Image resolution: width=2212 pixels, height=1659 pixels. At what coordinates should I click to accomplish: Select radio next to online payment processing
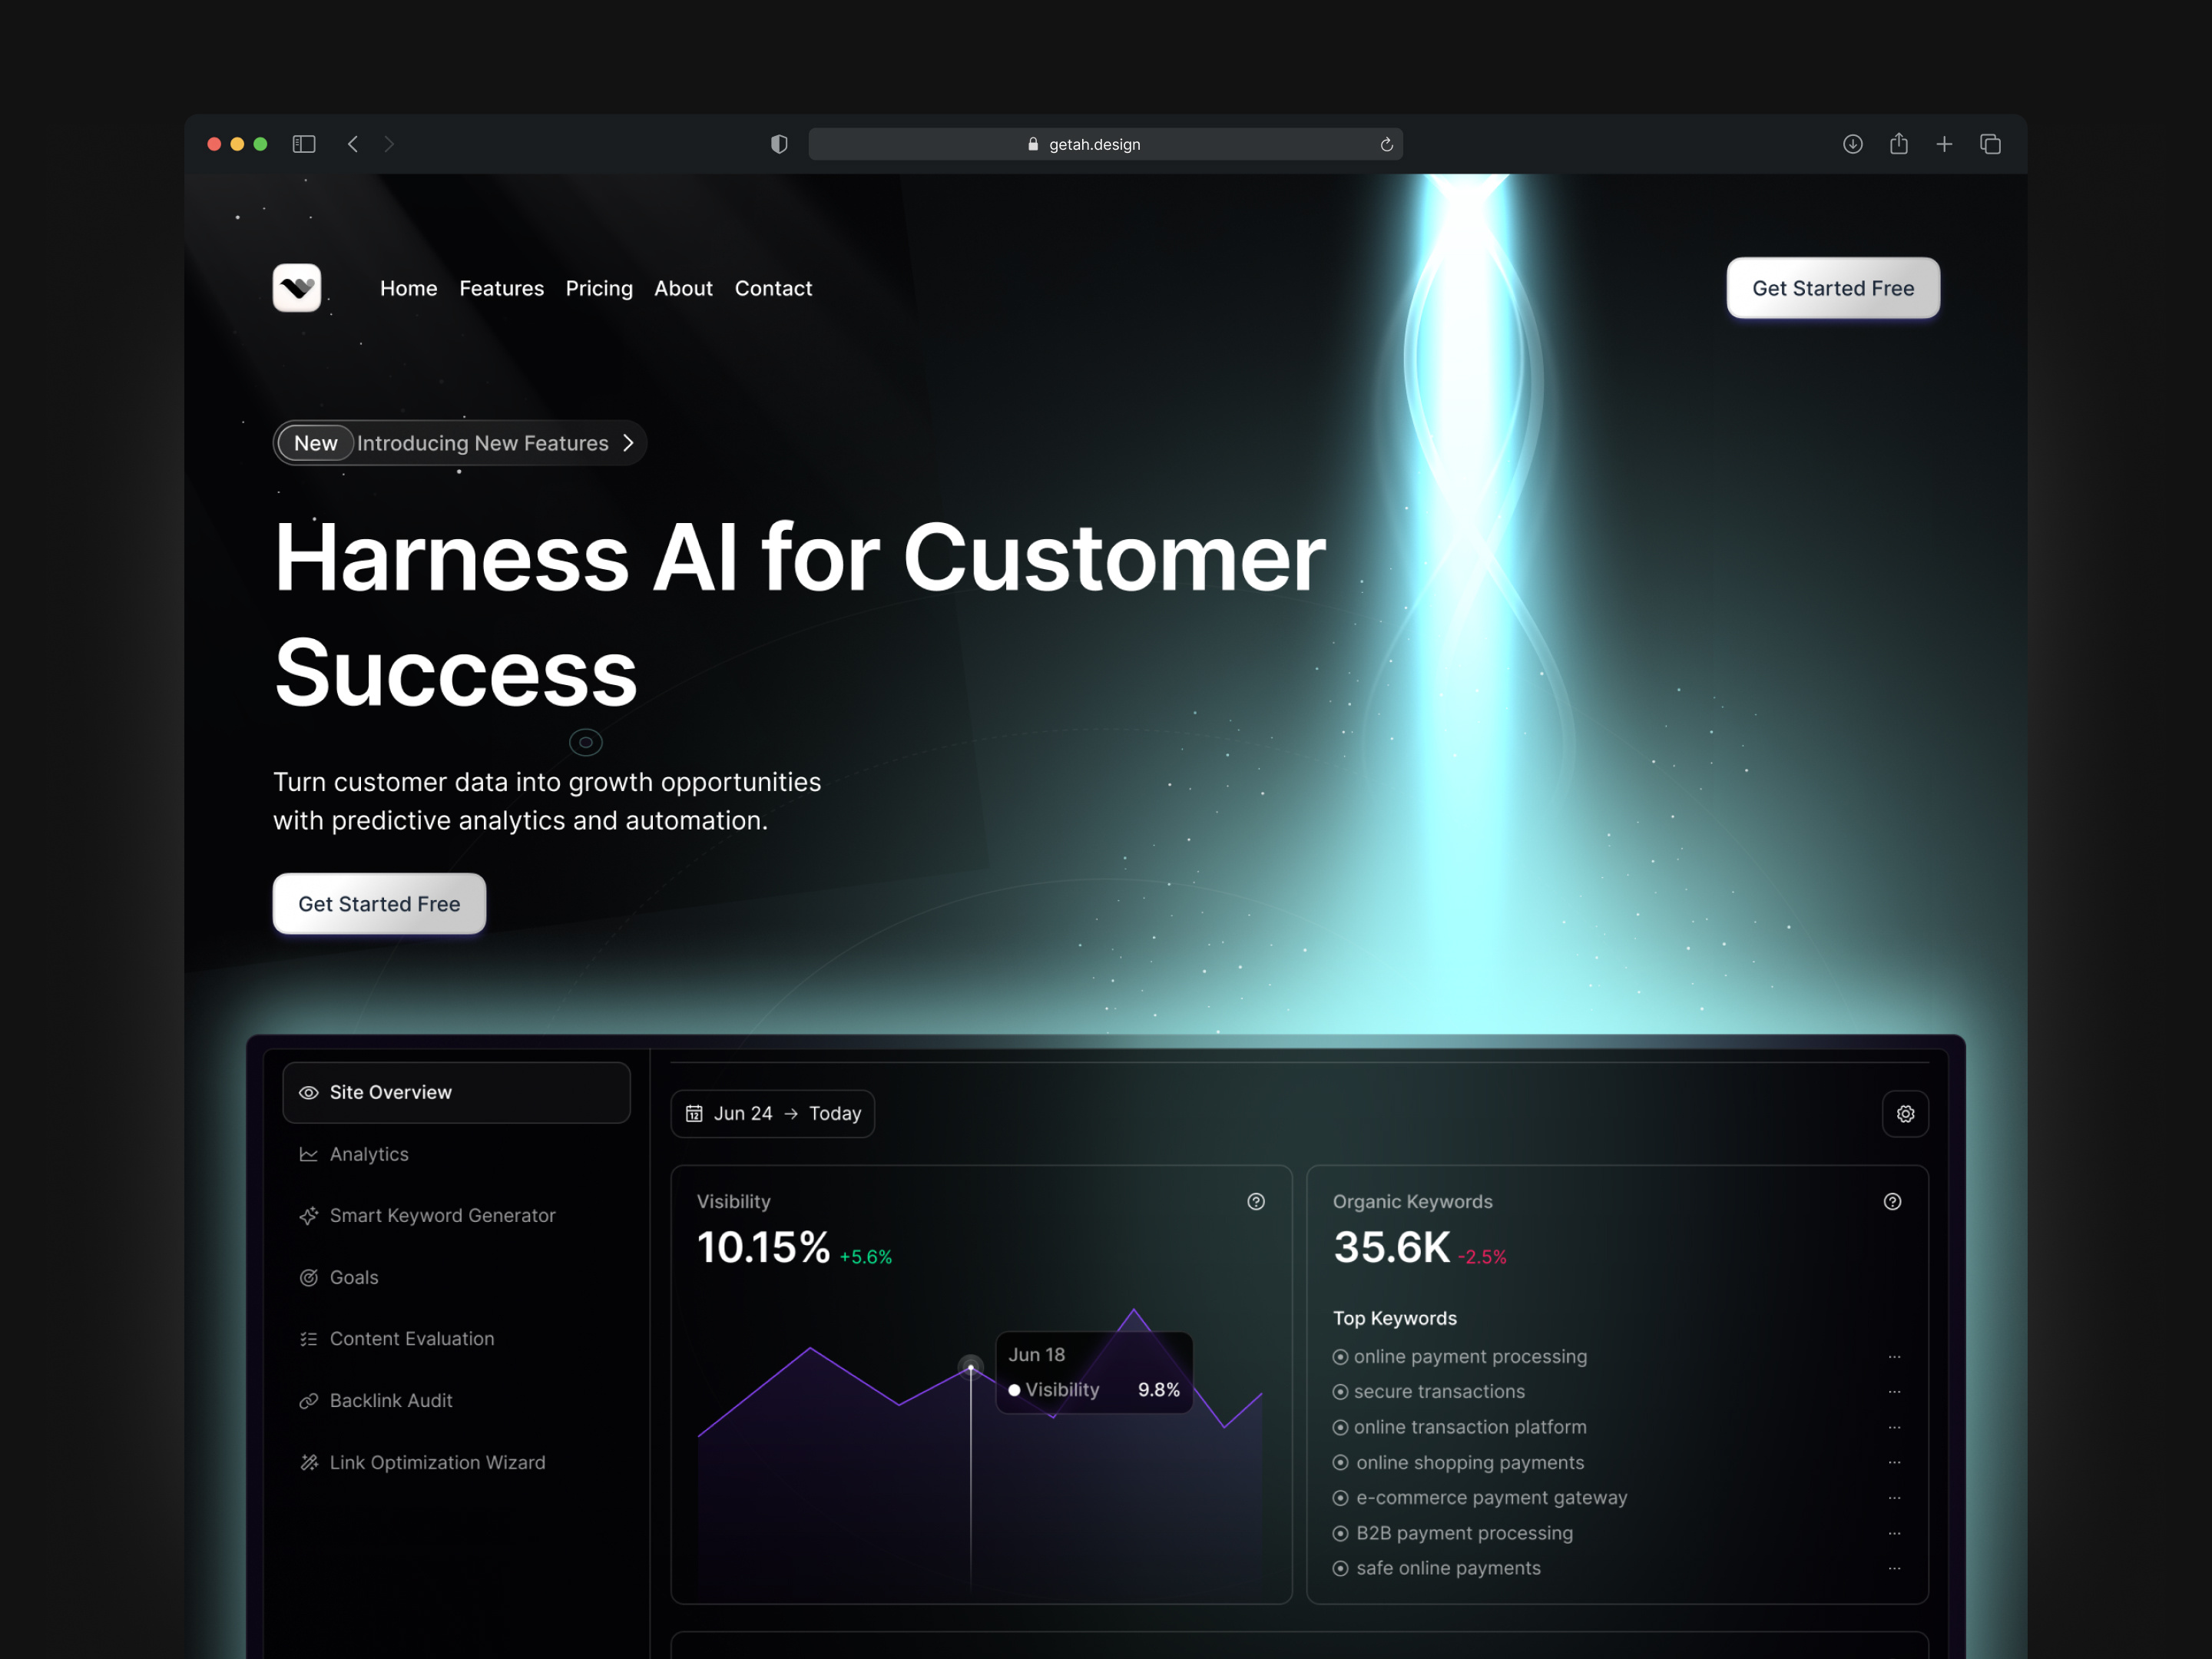tap(1340, 1357)
